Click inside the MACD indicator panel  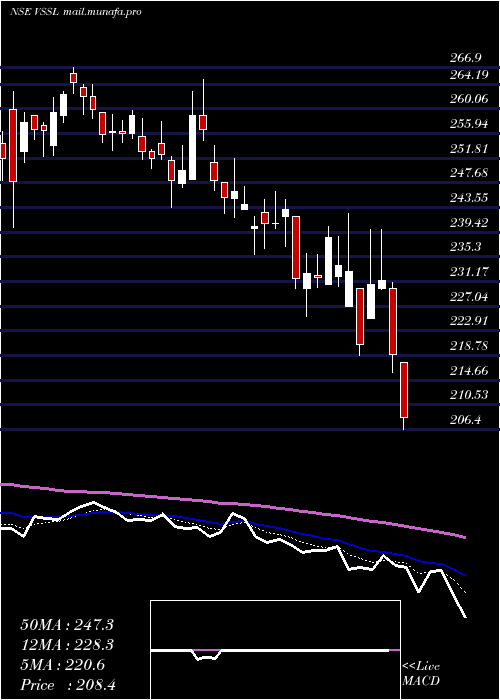pos(275,650)
